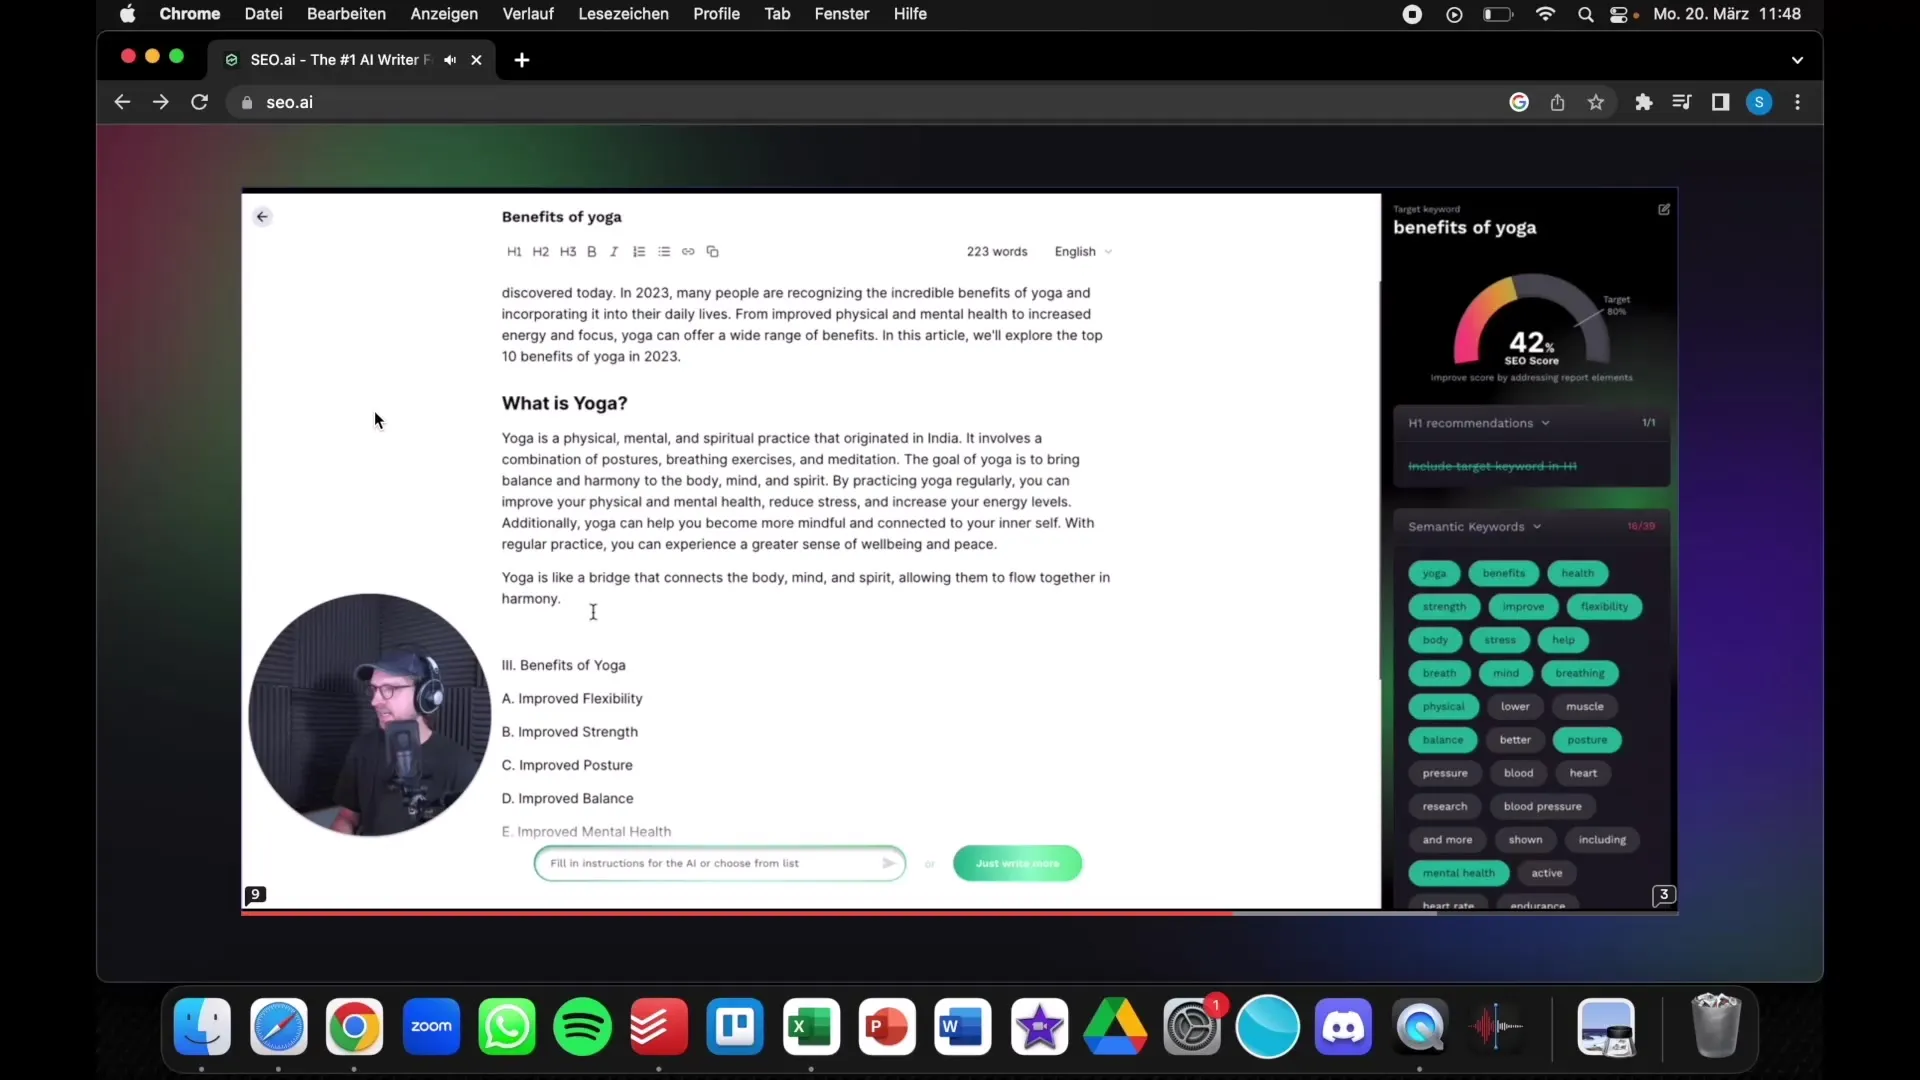This screenshot has height=1080, width=1920.
Task: Click the H3 heading format button
Action: point(567,252)
